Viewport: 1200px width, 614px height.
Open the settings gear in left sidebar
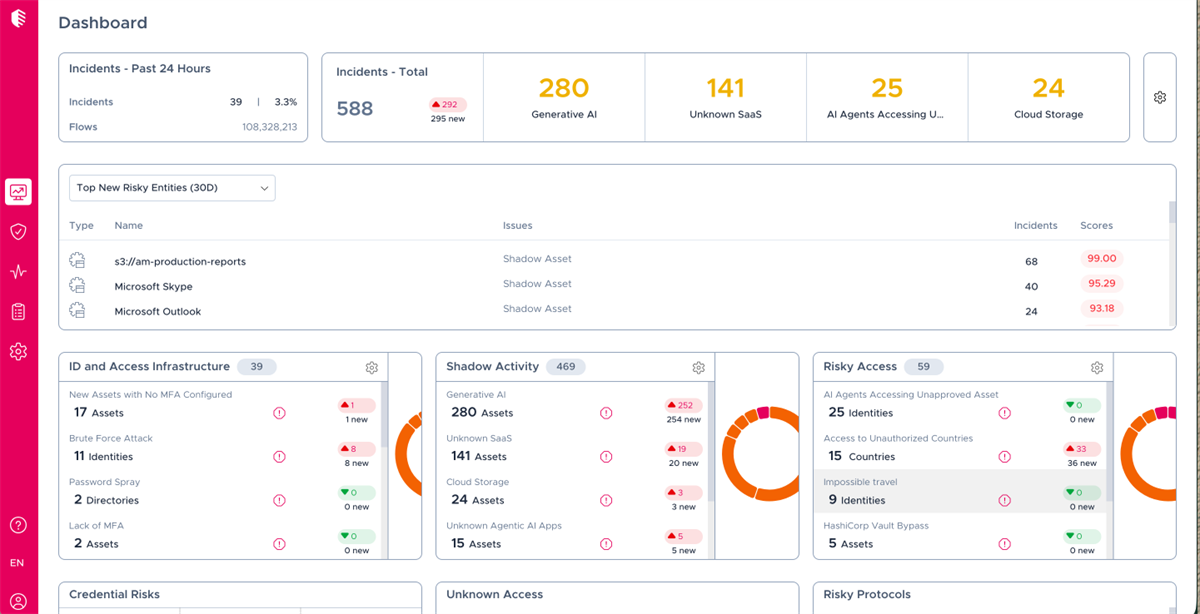click(18, 352)
